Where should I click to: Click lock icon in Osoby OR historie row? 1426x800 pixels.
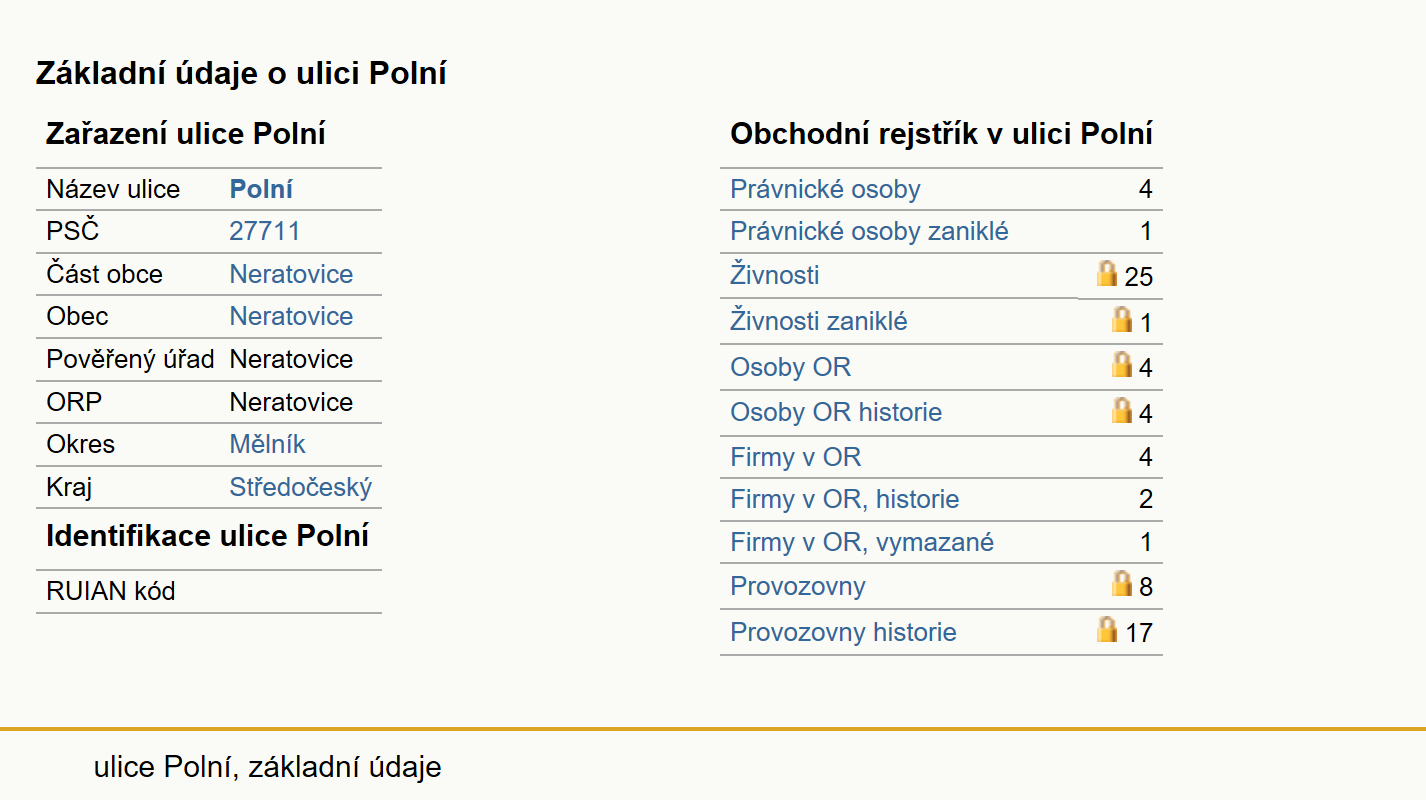pos(1122,410)
